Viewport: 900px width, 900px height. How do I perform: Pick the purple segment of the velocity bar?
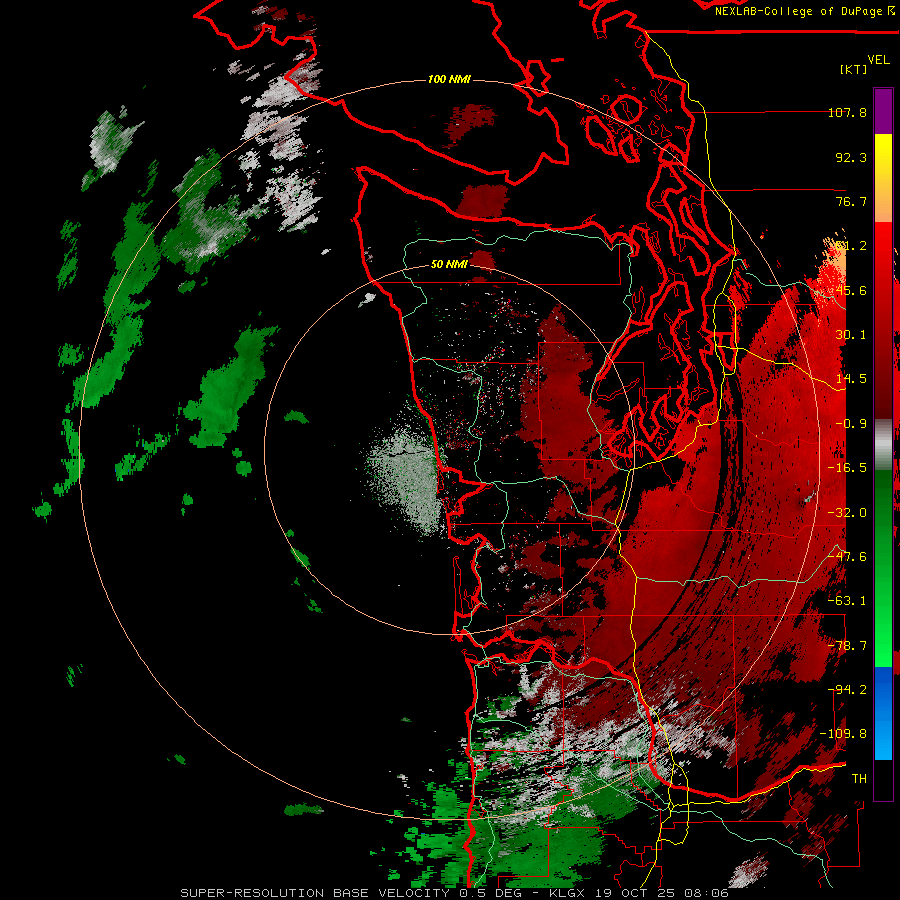883,112
